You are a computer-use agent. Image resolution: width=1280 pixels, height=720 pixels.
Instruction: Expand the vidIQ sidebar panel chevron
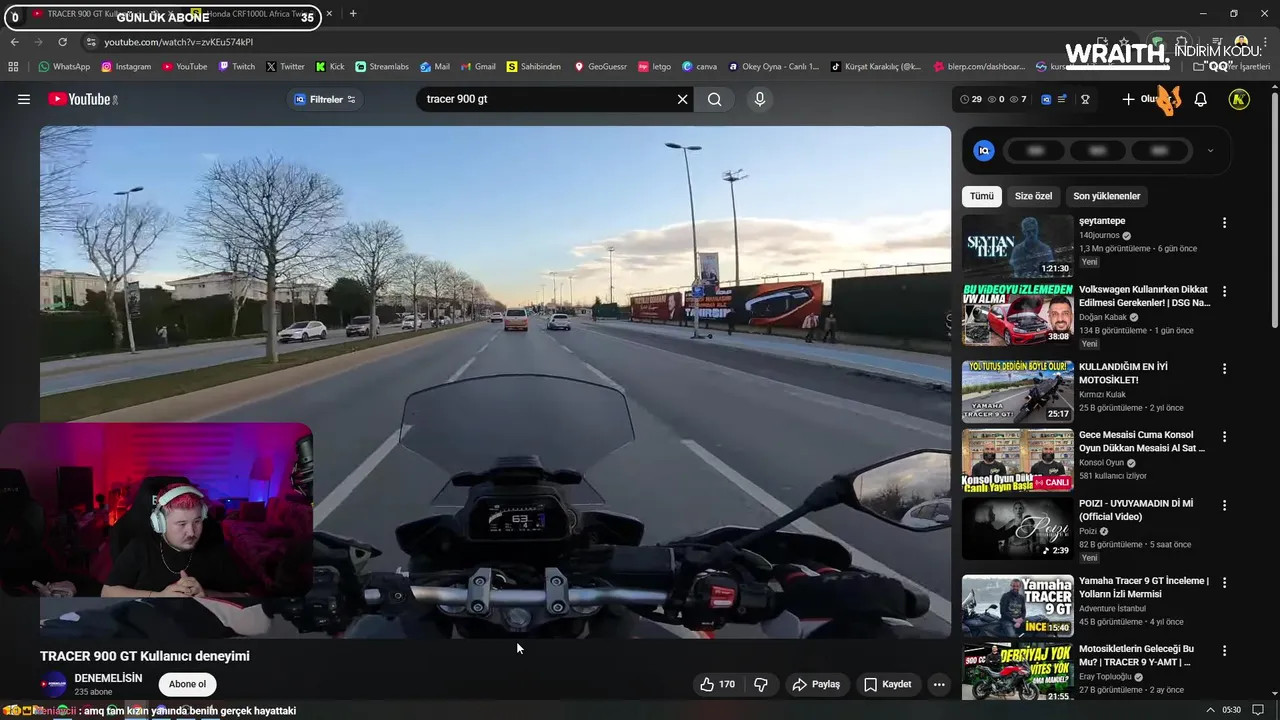click(1210, 151)
